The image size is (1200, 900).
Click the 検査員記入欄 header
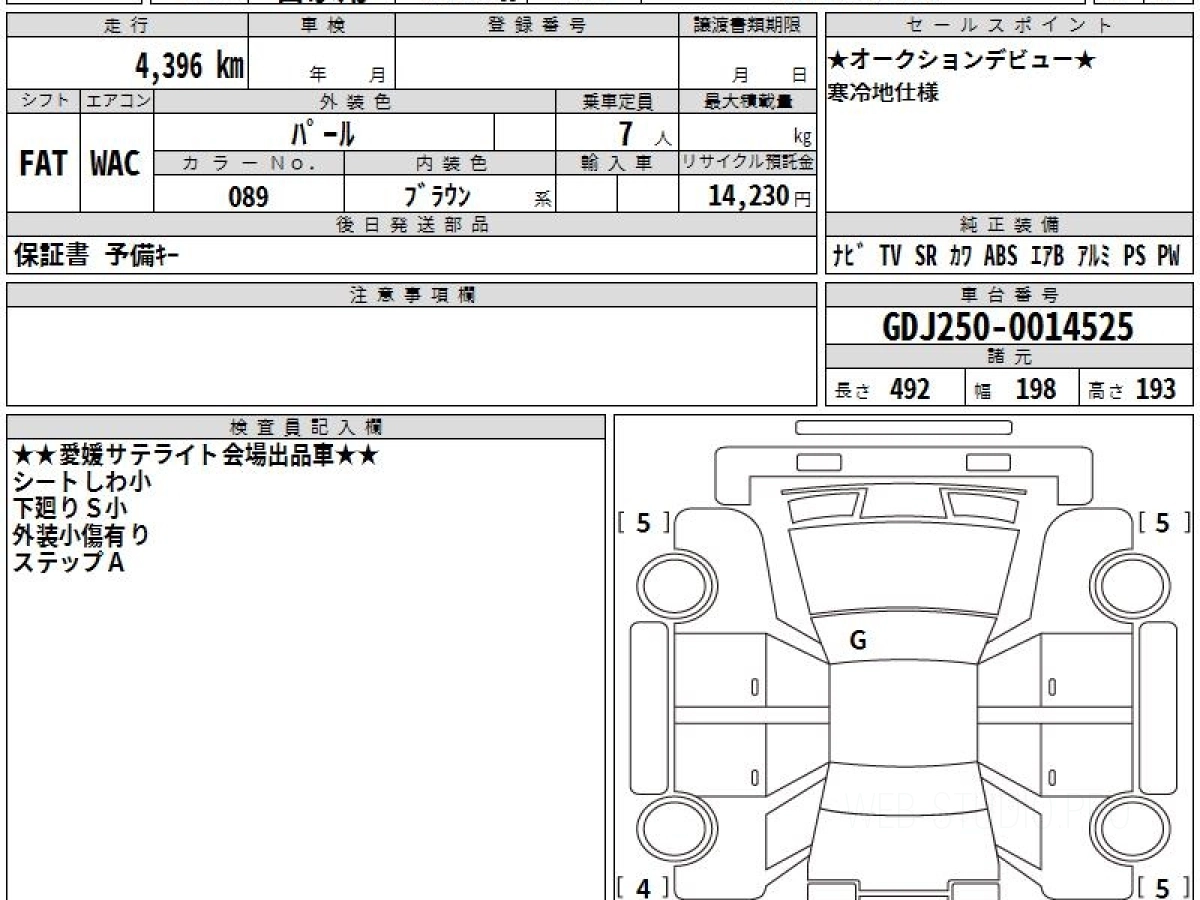[x=306, y=426]
